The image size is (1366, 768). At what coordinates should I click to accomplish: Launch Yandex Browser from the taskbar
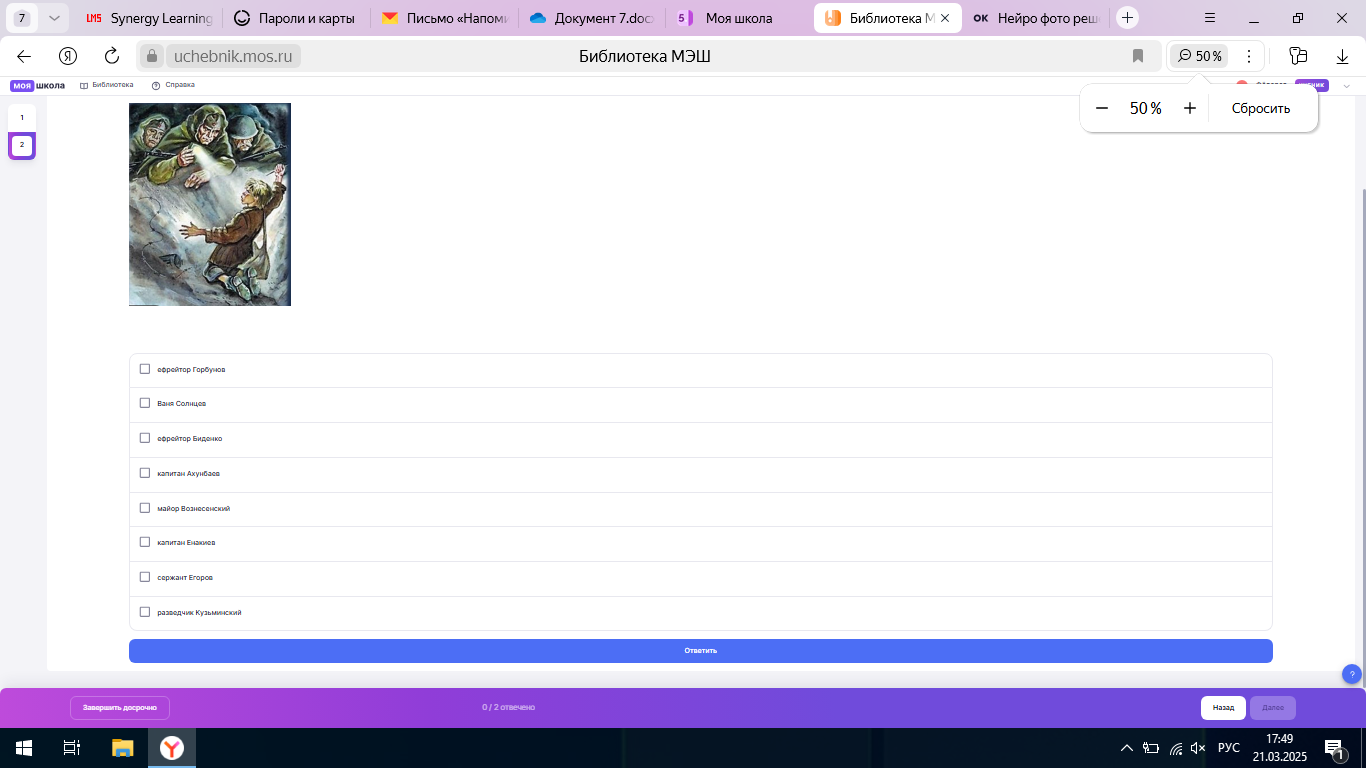pos(173,747)
